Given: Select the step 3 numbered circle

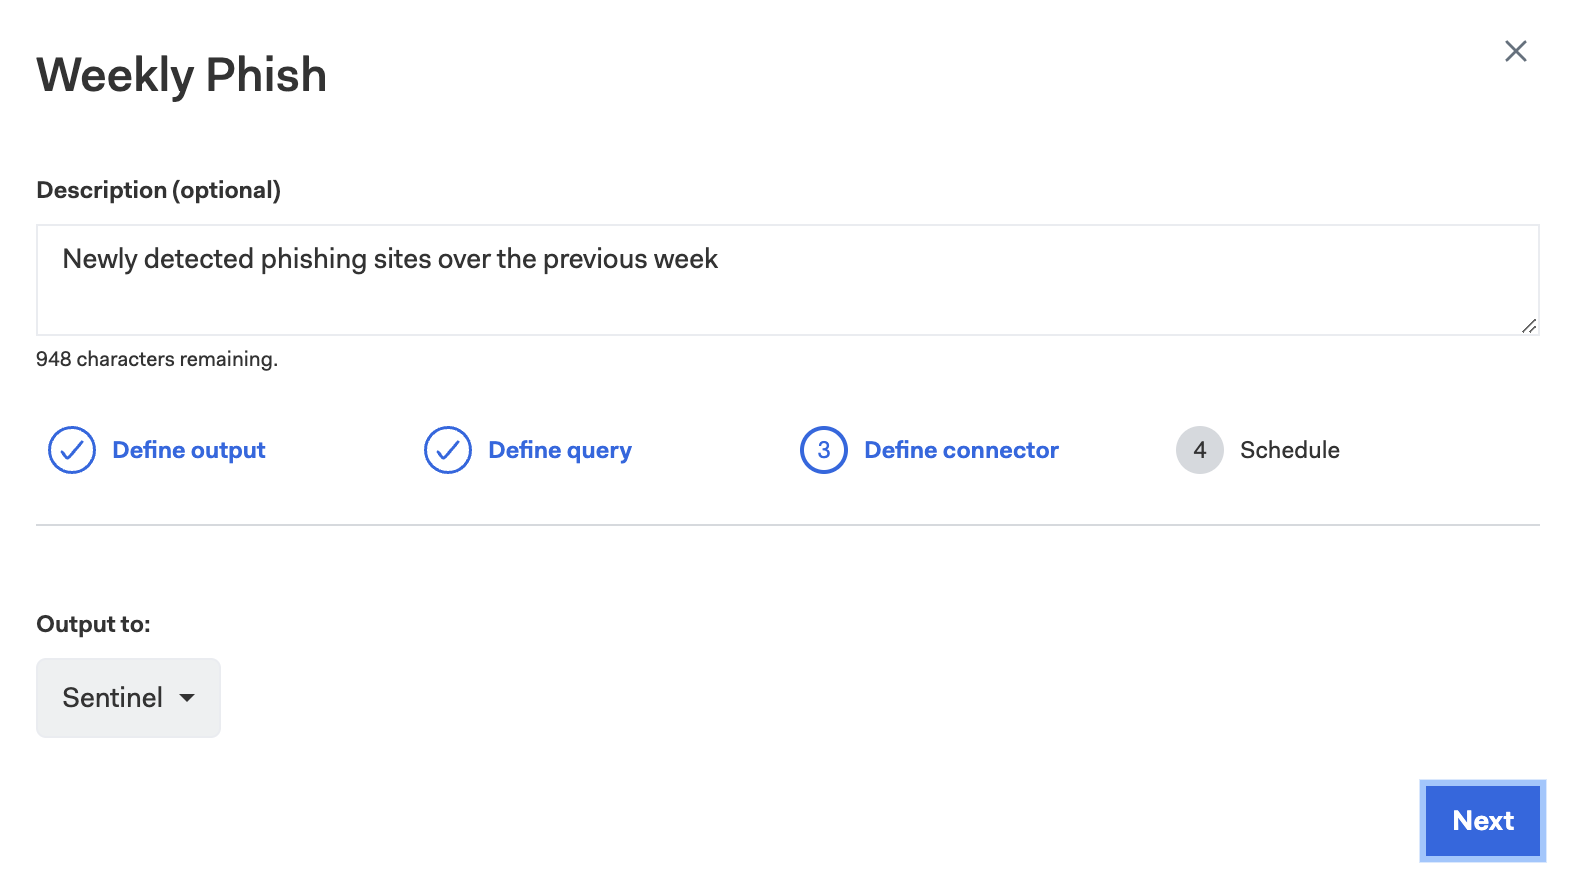Looking at the screenshot, I should (x=824, y=450).
